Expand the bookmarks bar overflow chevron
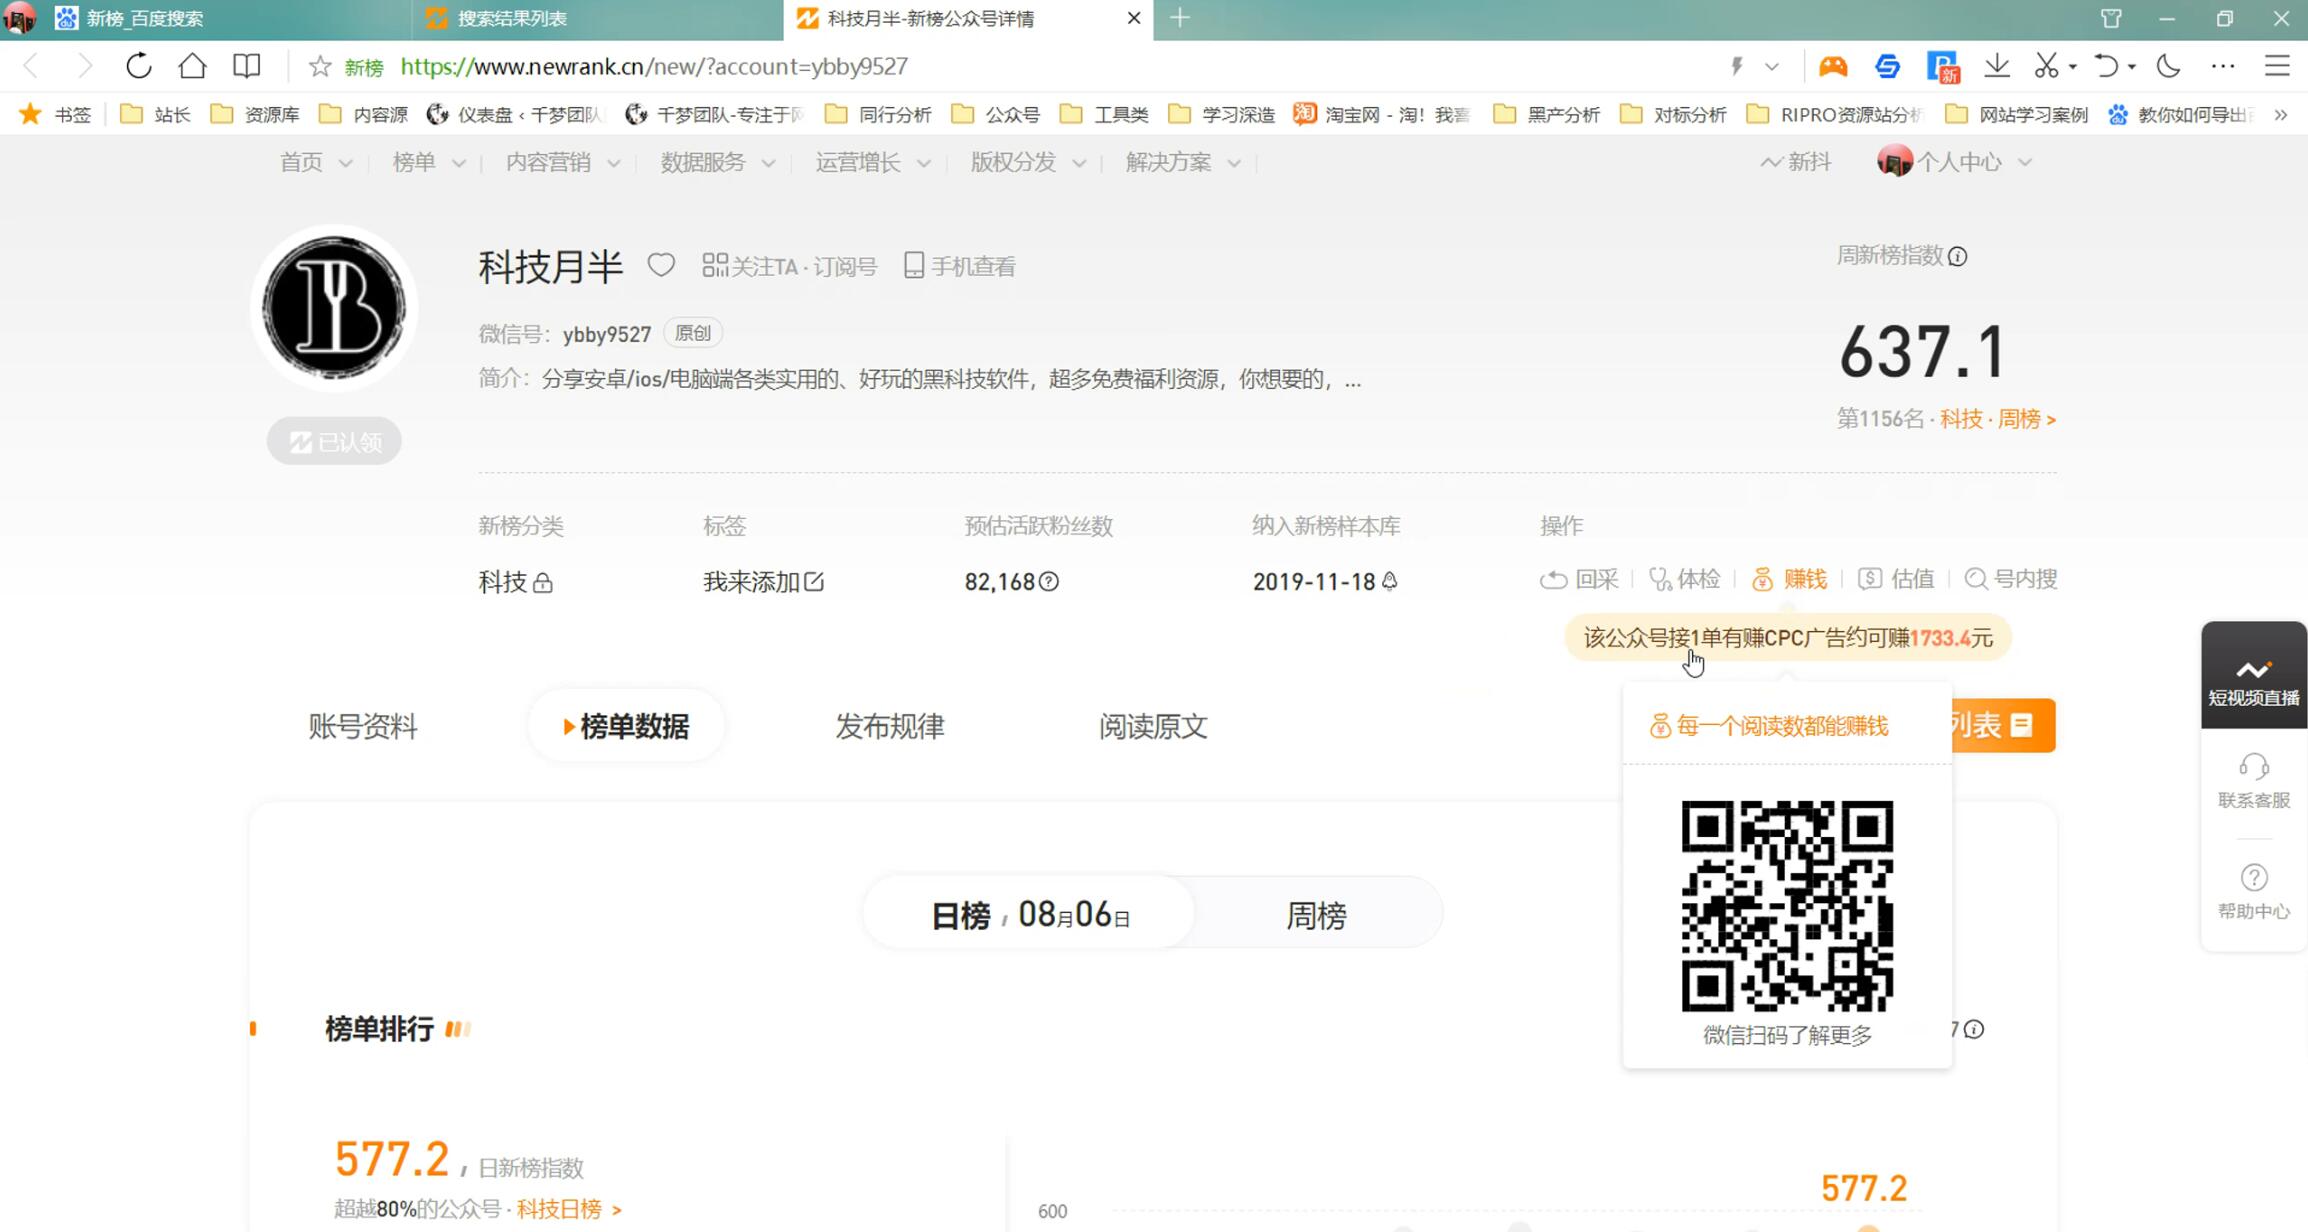2308x1232 pixels. 2281,115
